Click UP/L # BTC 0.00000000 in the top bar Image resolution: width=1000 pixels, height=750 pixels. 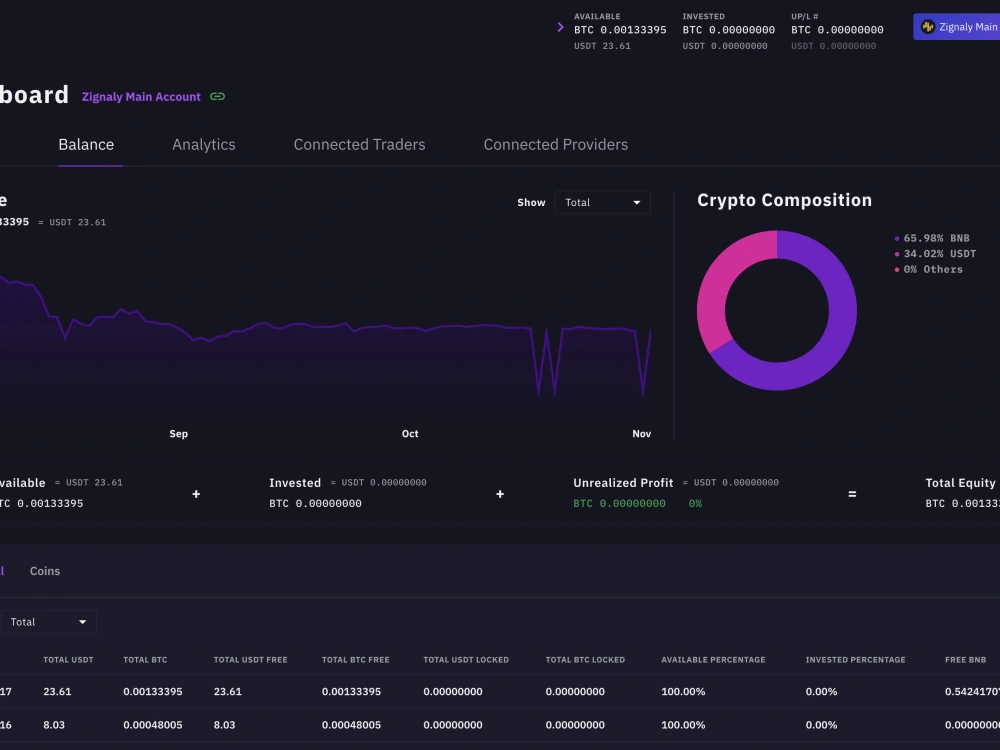[837, 29]
